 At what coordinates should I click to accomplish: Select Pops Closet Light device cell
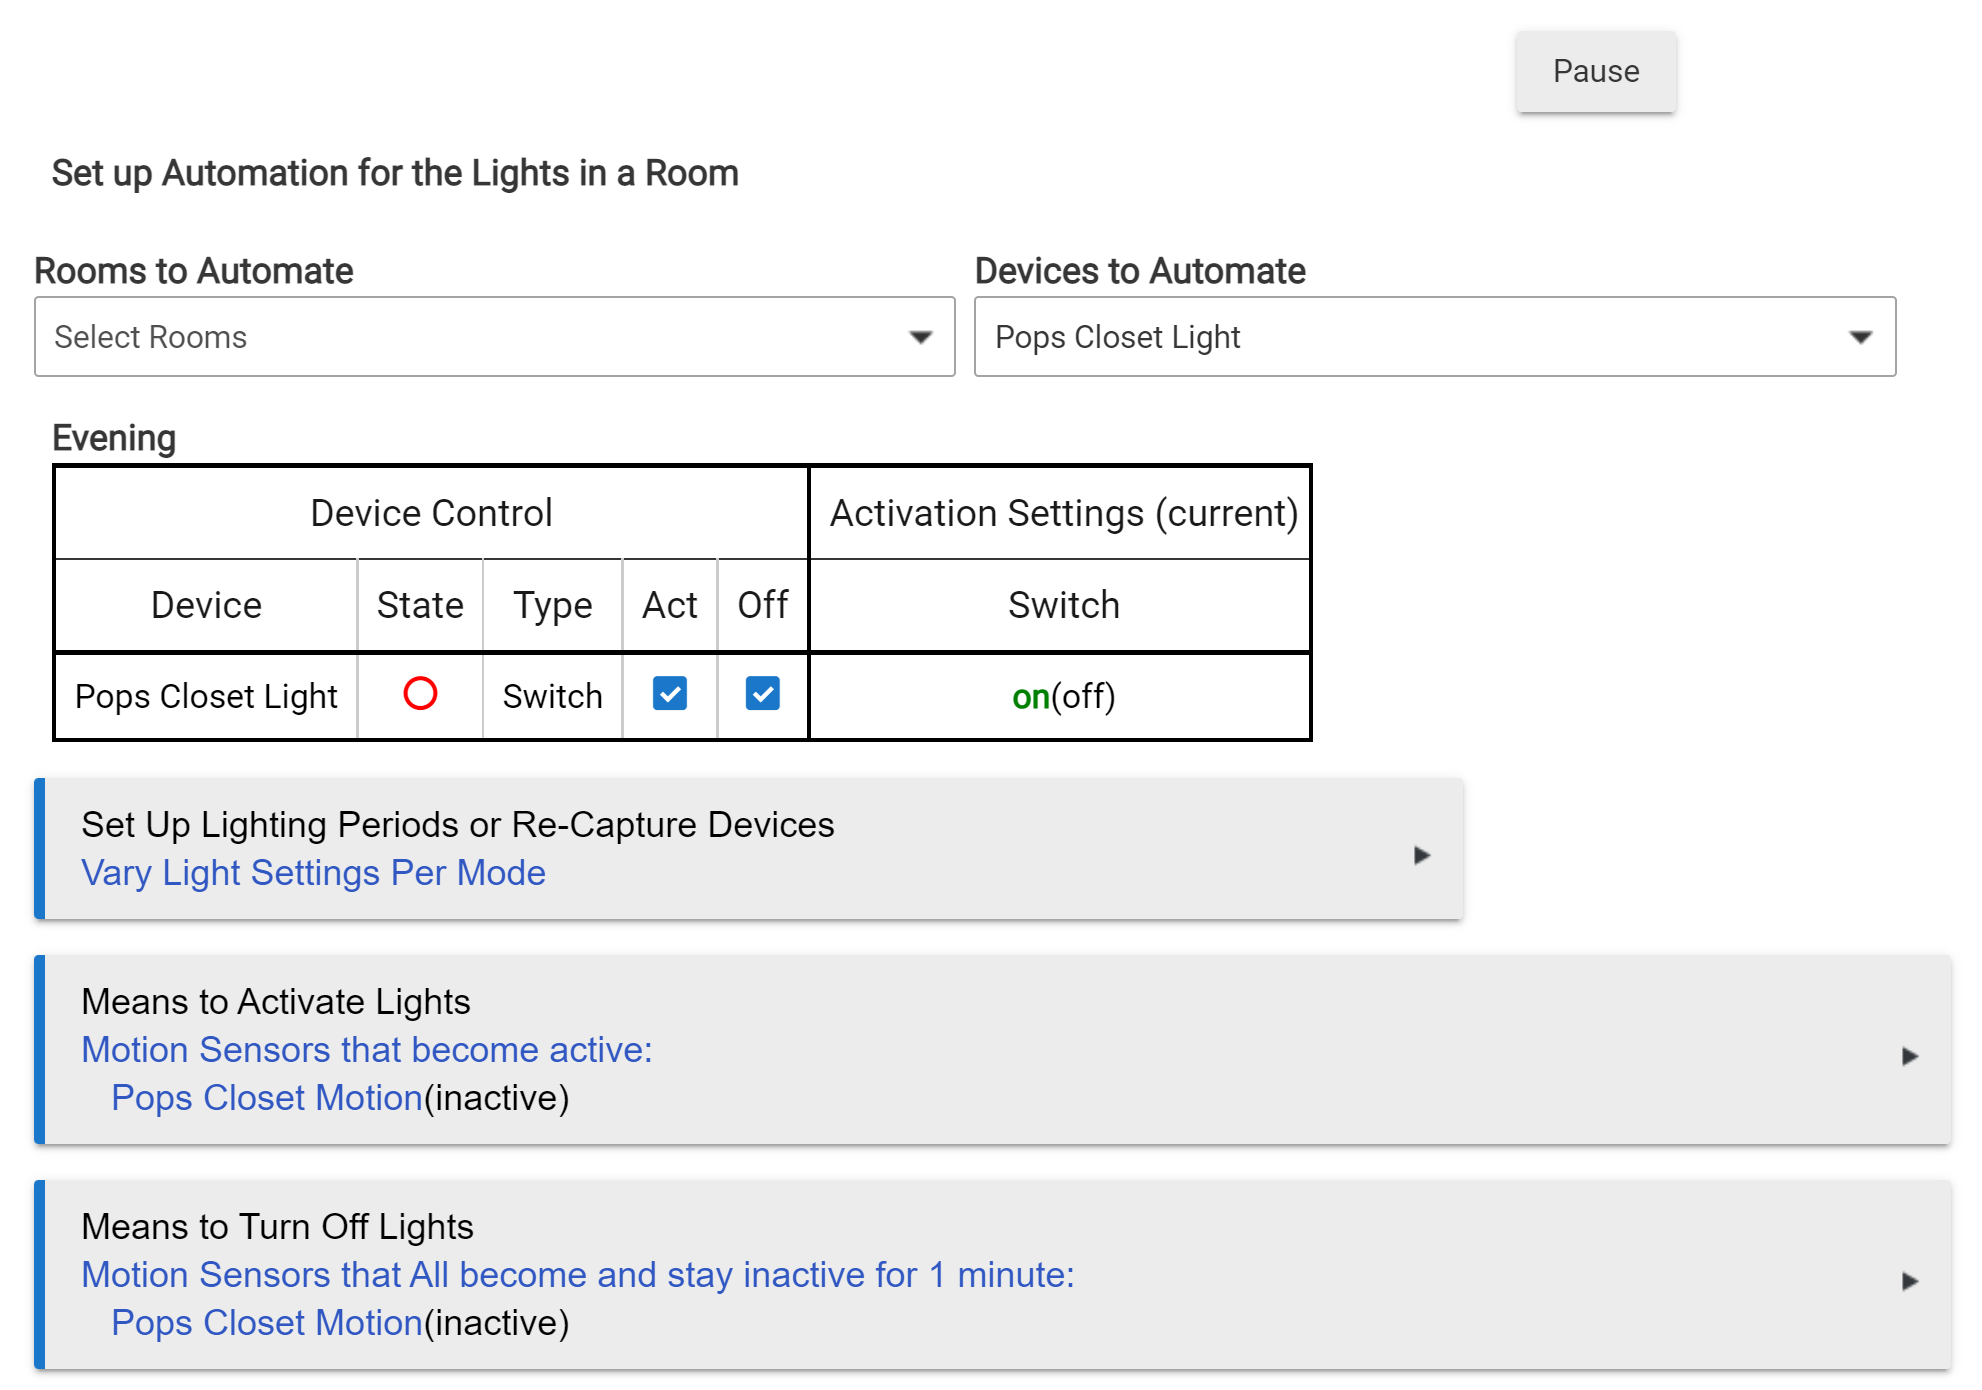pyautogui.click(x=206, y=697)
